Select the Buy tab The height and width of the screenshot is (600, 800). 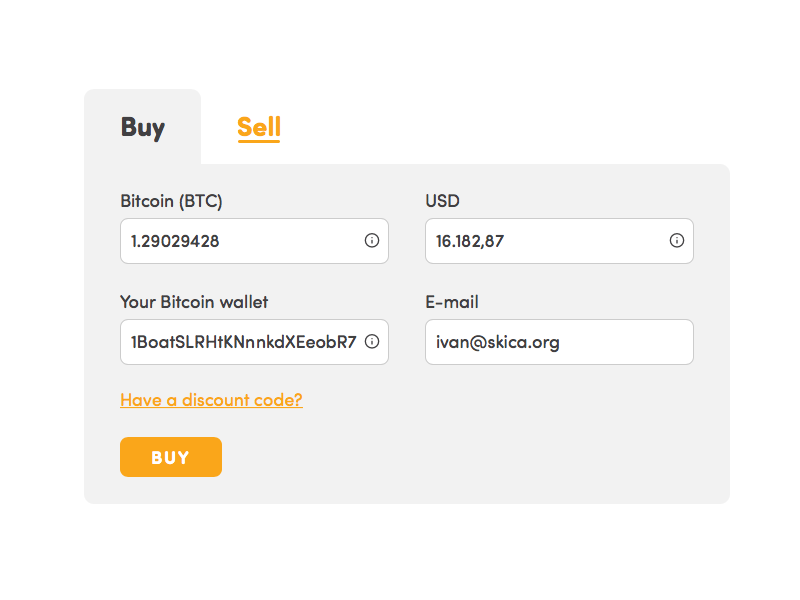143,128
